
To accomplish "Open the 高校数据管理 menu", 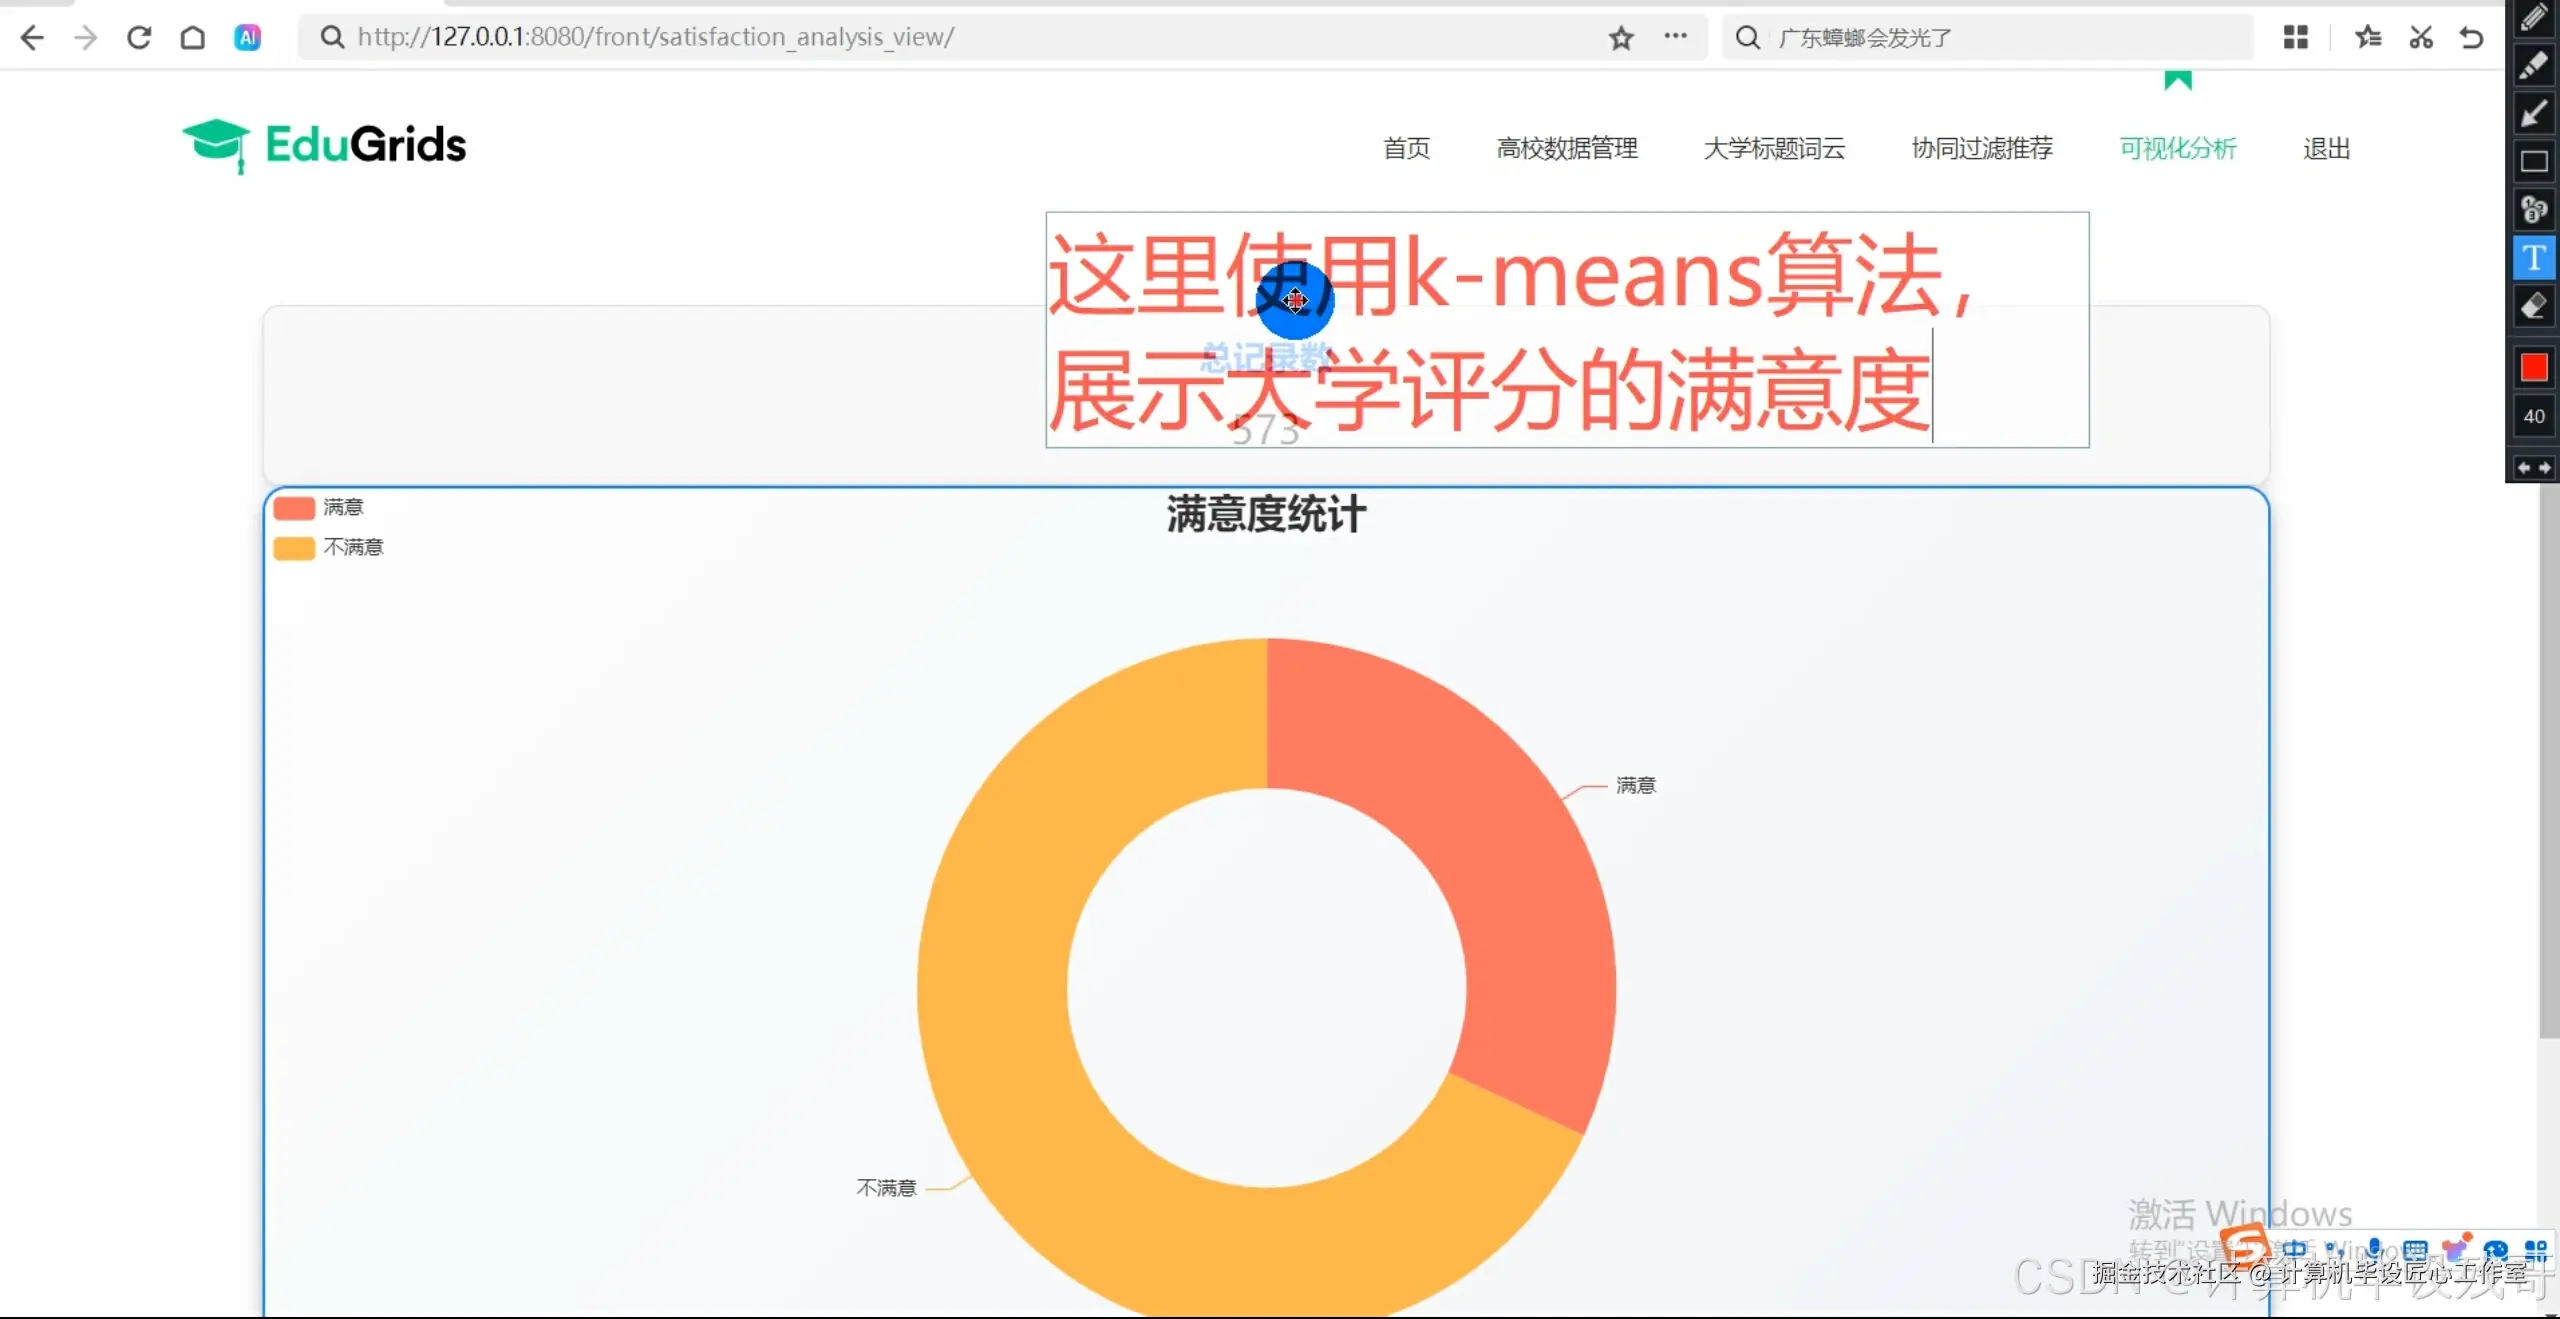I will point(1567,149).
